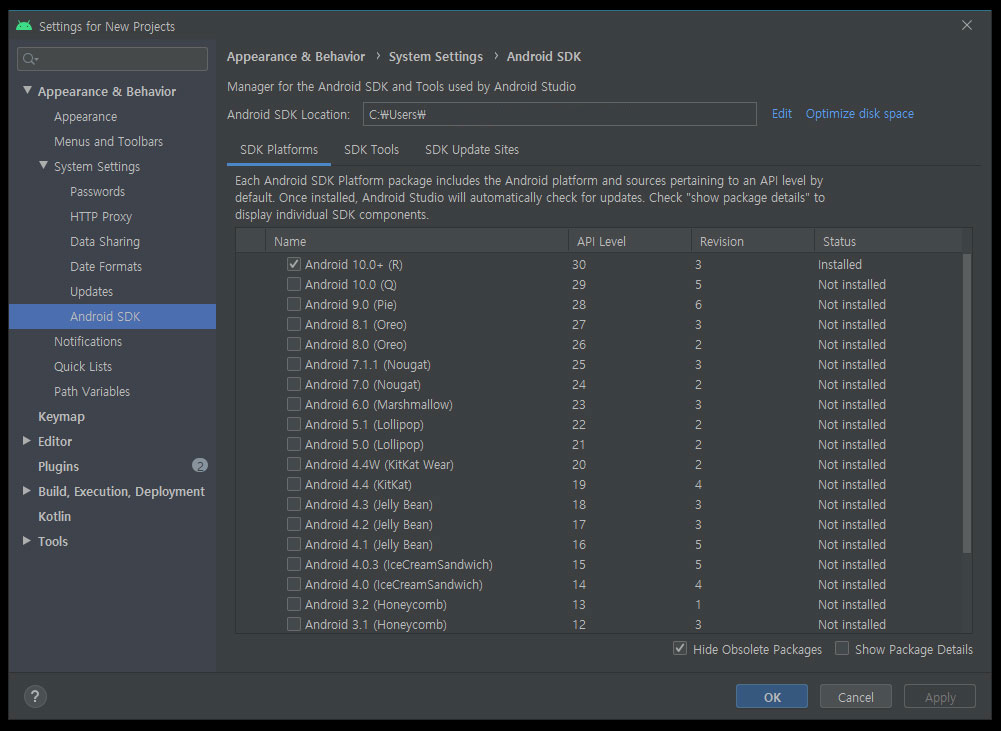The height and width of the screenshot is (731, 1001).
Task: Click the help question mark icon
Action: 35,697
